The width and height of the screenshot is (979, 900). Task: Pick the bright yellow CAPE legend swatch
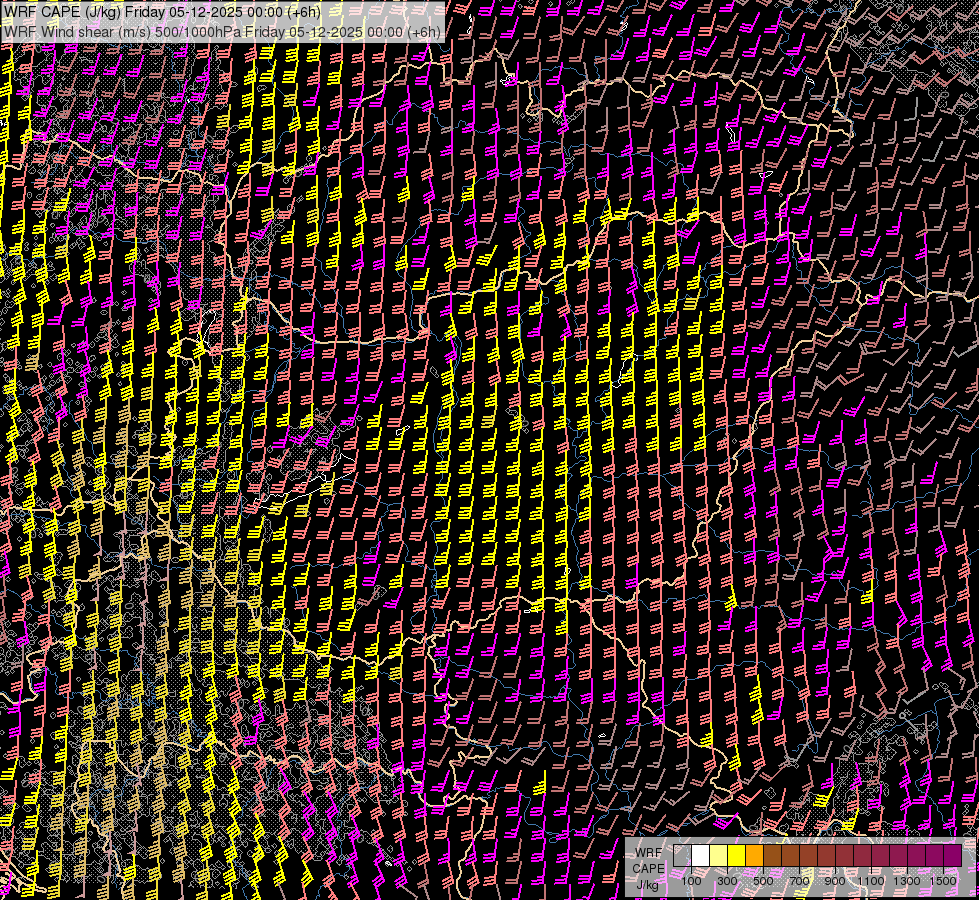[736, 856]
